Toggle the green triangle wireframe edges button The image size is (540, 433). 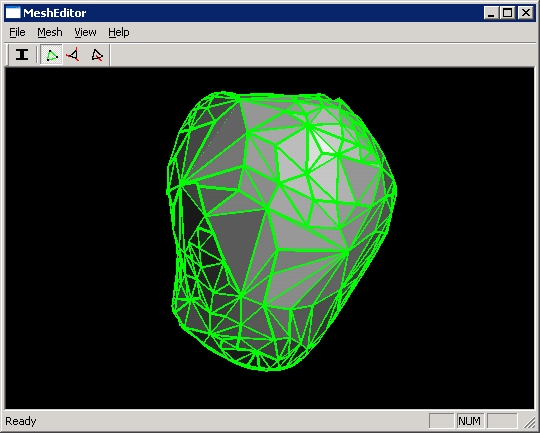[x=51, y=55]
